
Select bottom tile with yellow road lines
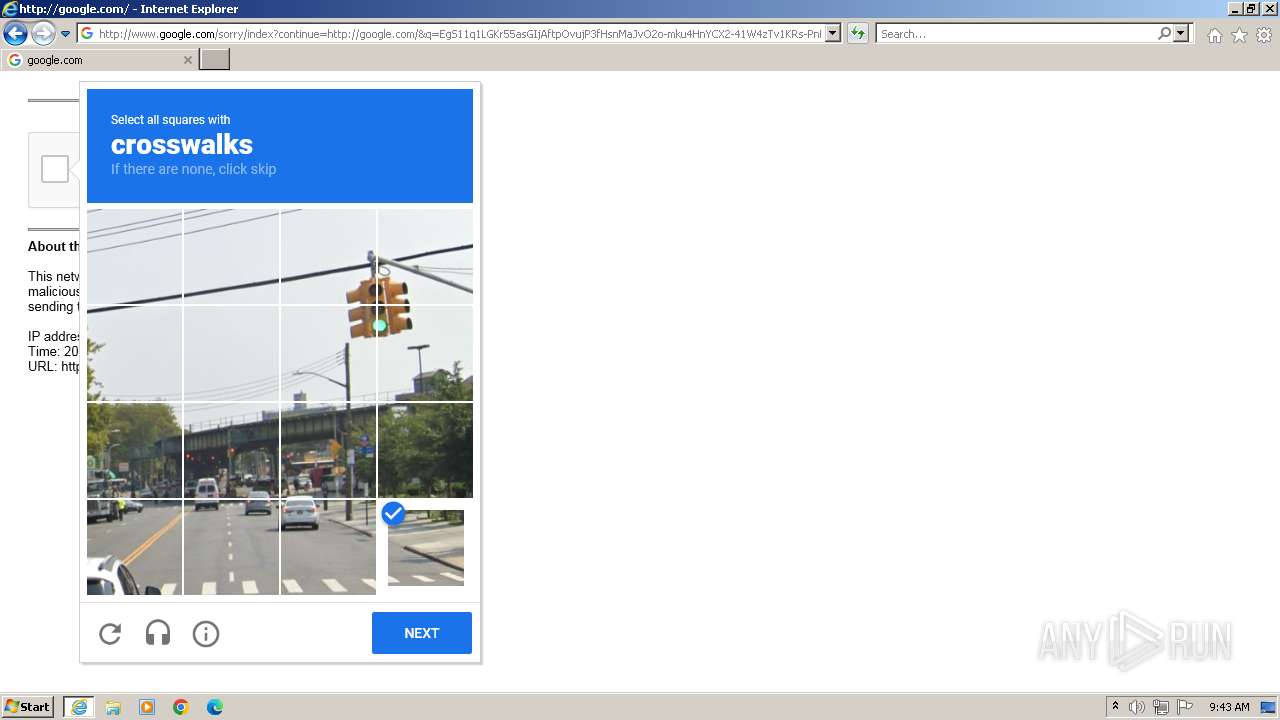click(134, 547)
